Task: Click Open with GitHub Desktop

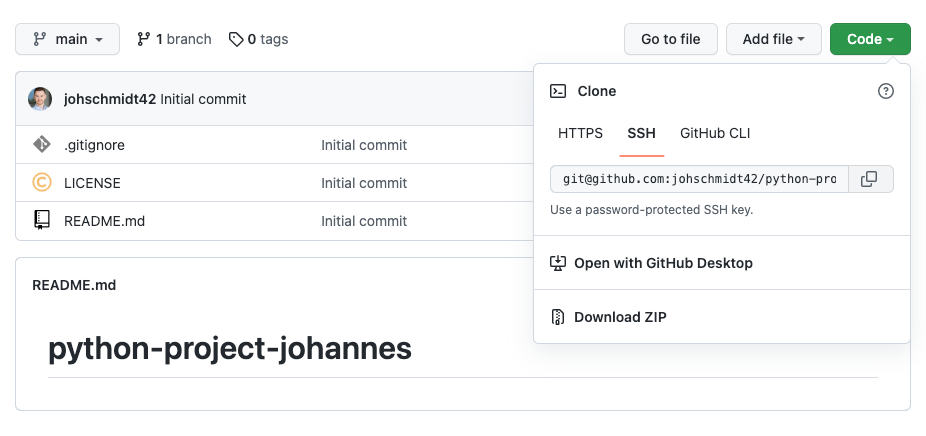Action: pos(662,263)
